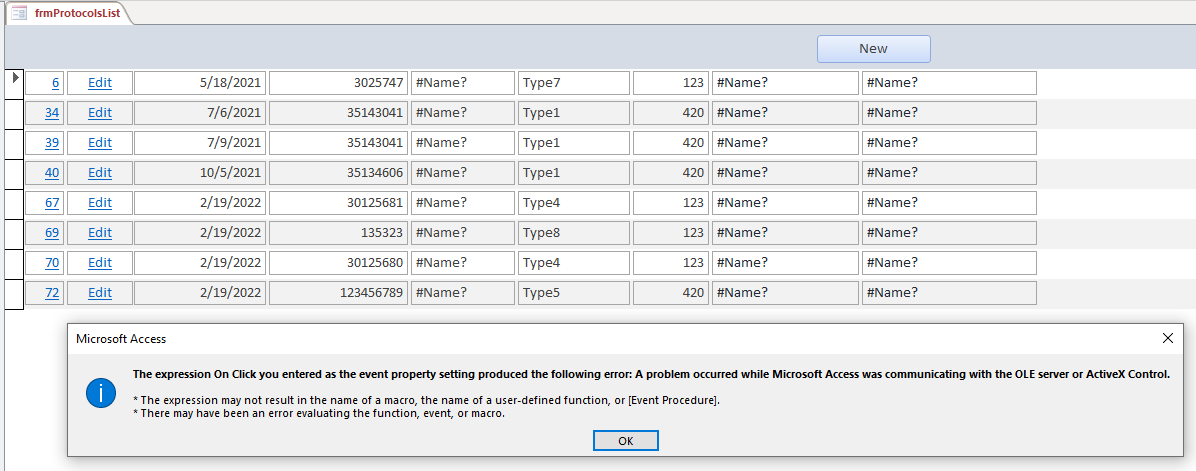
Task: Click the blue information icon in dialog
Action: [x=101, y=393]
